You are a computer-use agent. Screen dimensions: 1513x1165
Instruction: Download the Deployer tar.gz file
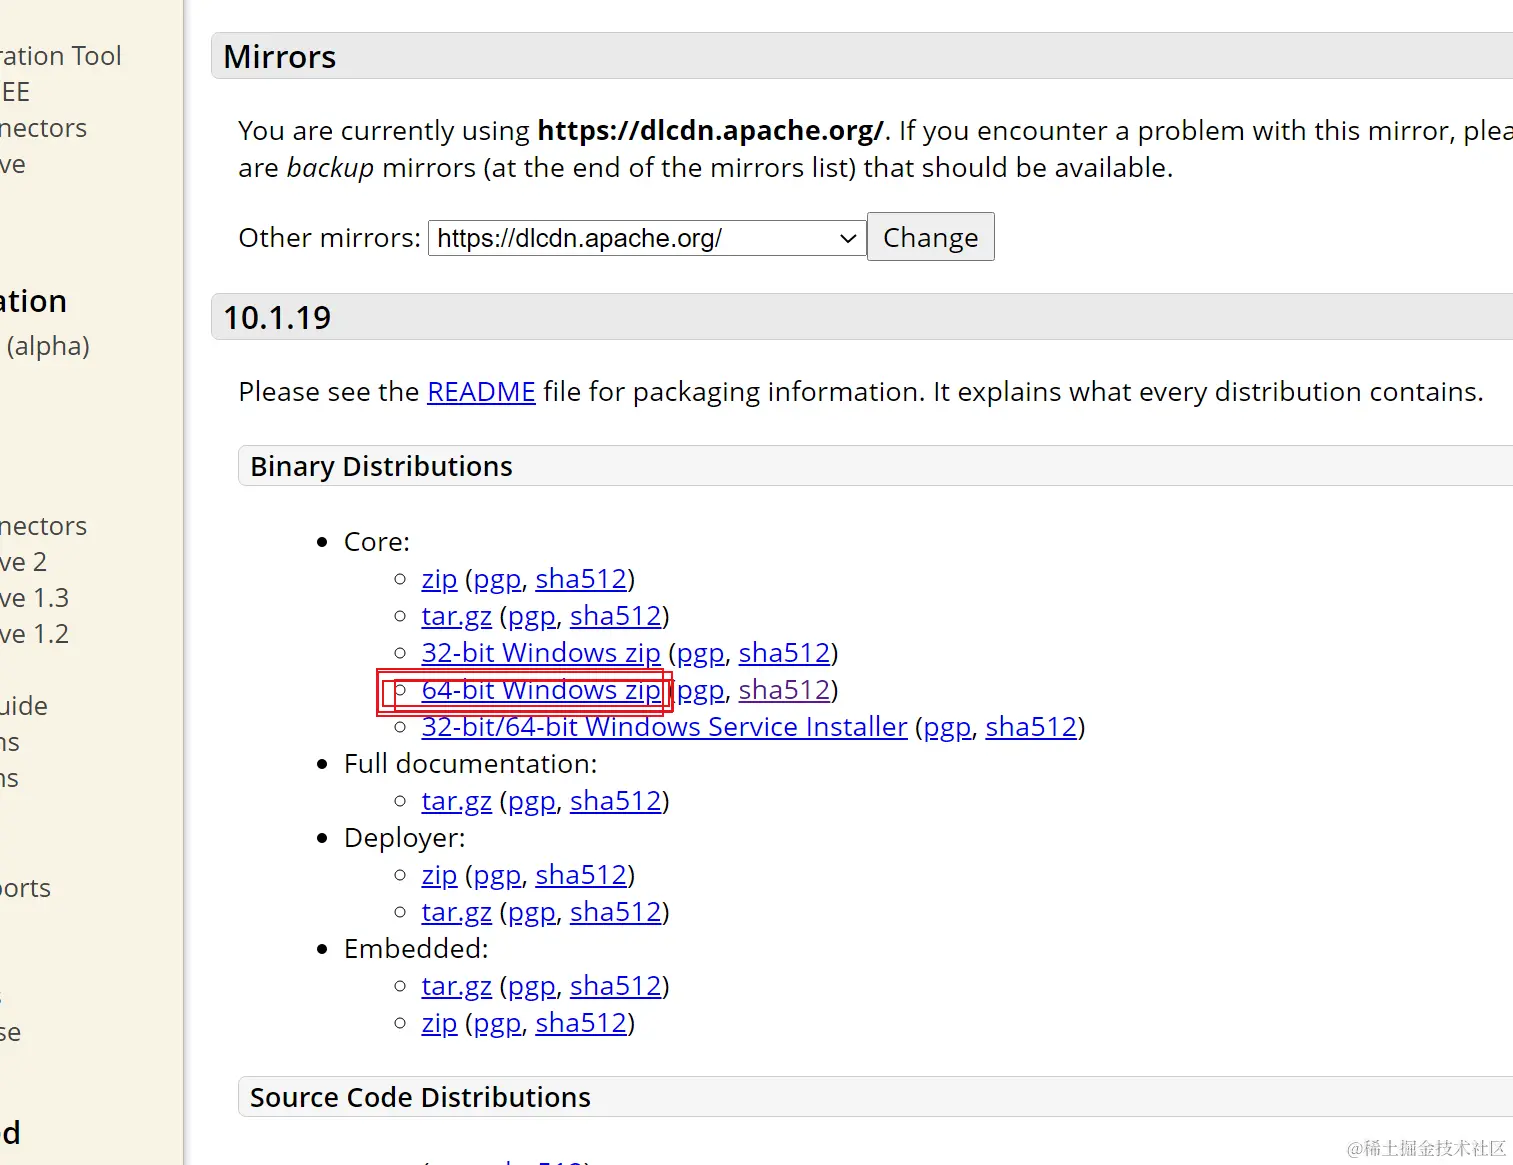pos(456,912)
